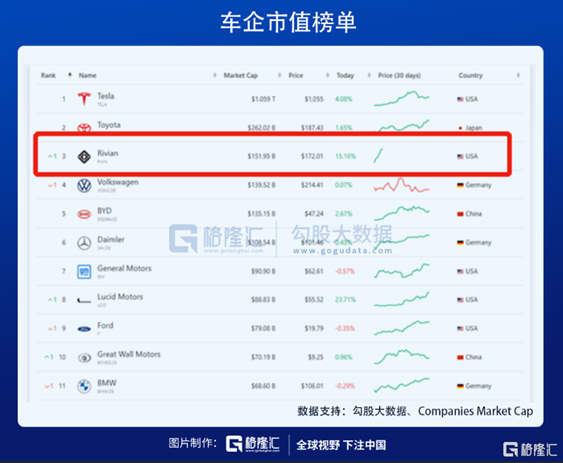Sort by the Price column header
This screenshot has height=463, width=563.
[x=296, y=75]
